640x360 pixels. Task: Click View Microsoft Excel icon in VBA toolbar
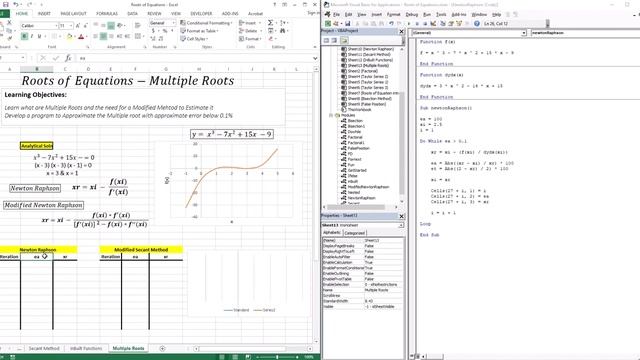[328, 24]
